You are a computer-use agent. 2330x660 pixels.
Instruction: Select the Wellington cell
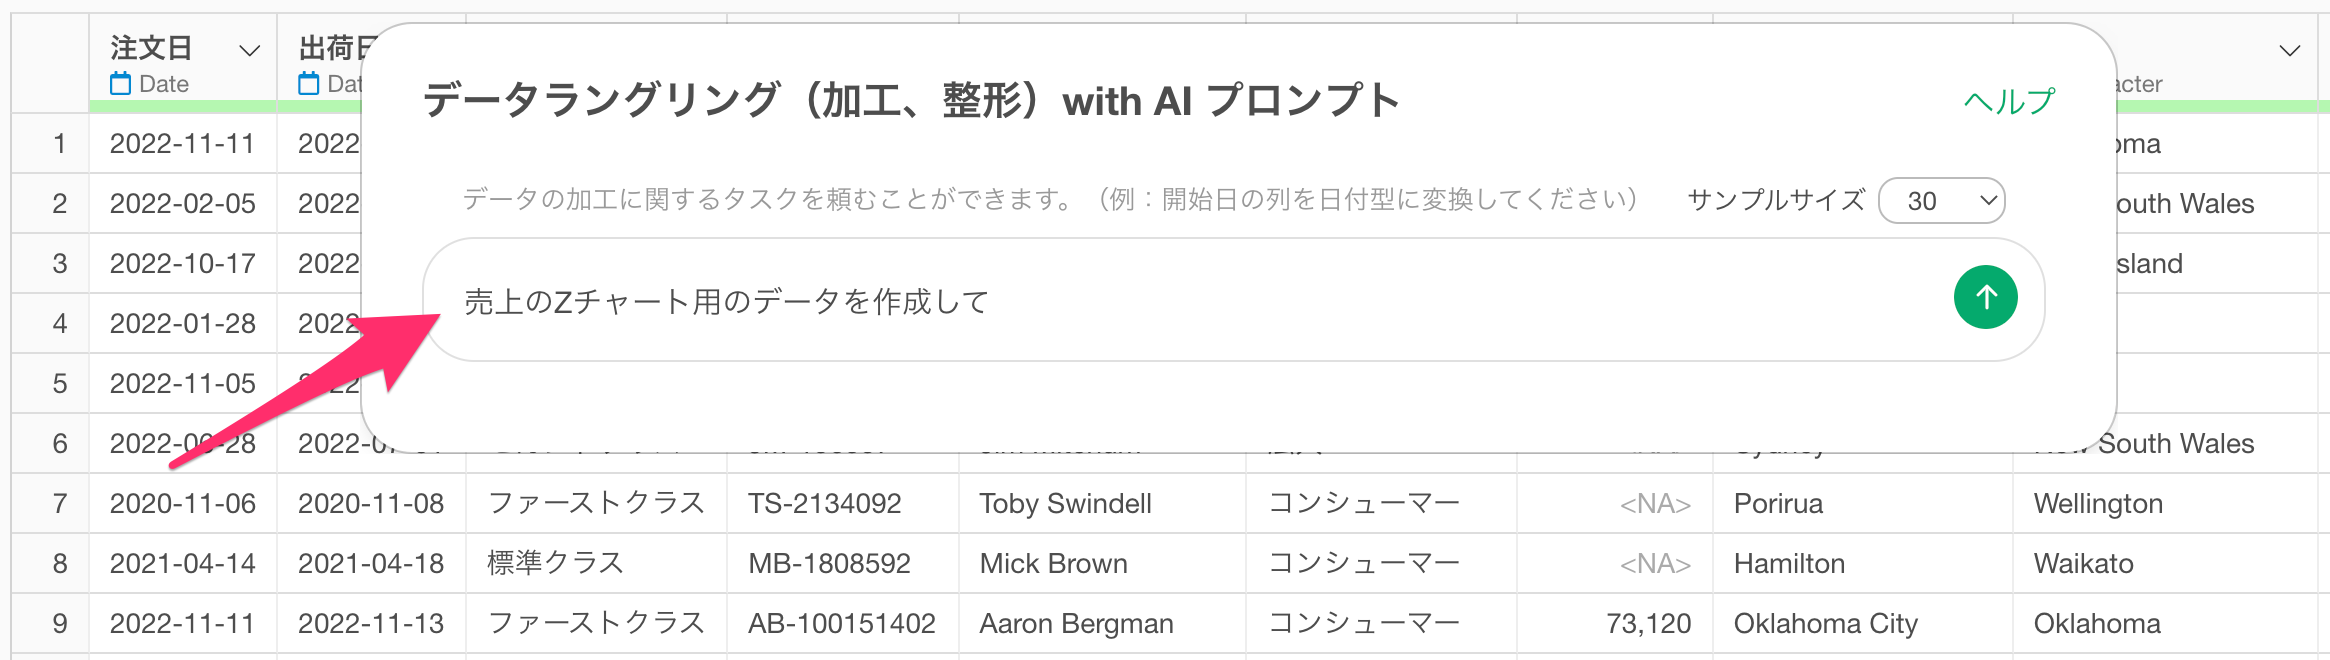(2165, 503)
